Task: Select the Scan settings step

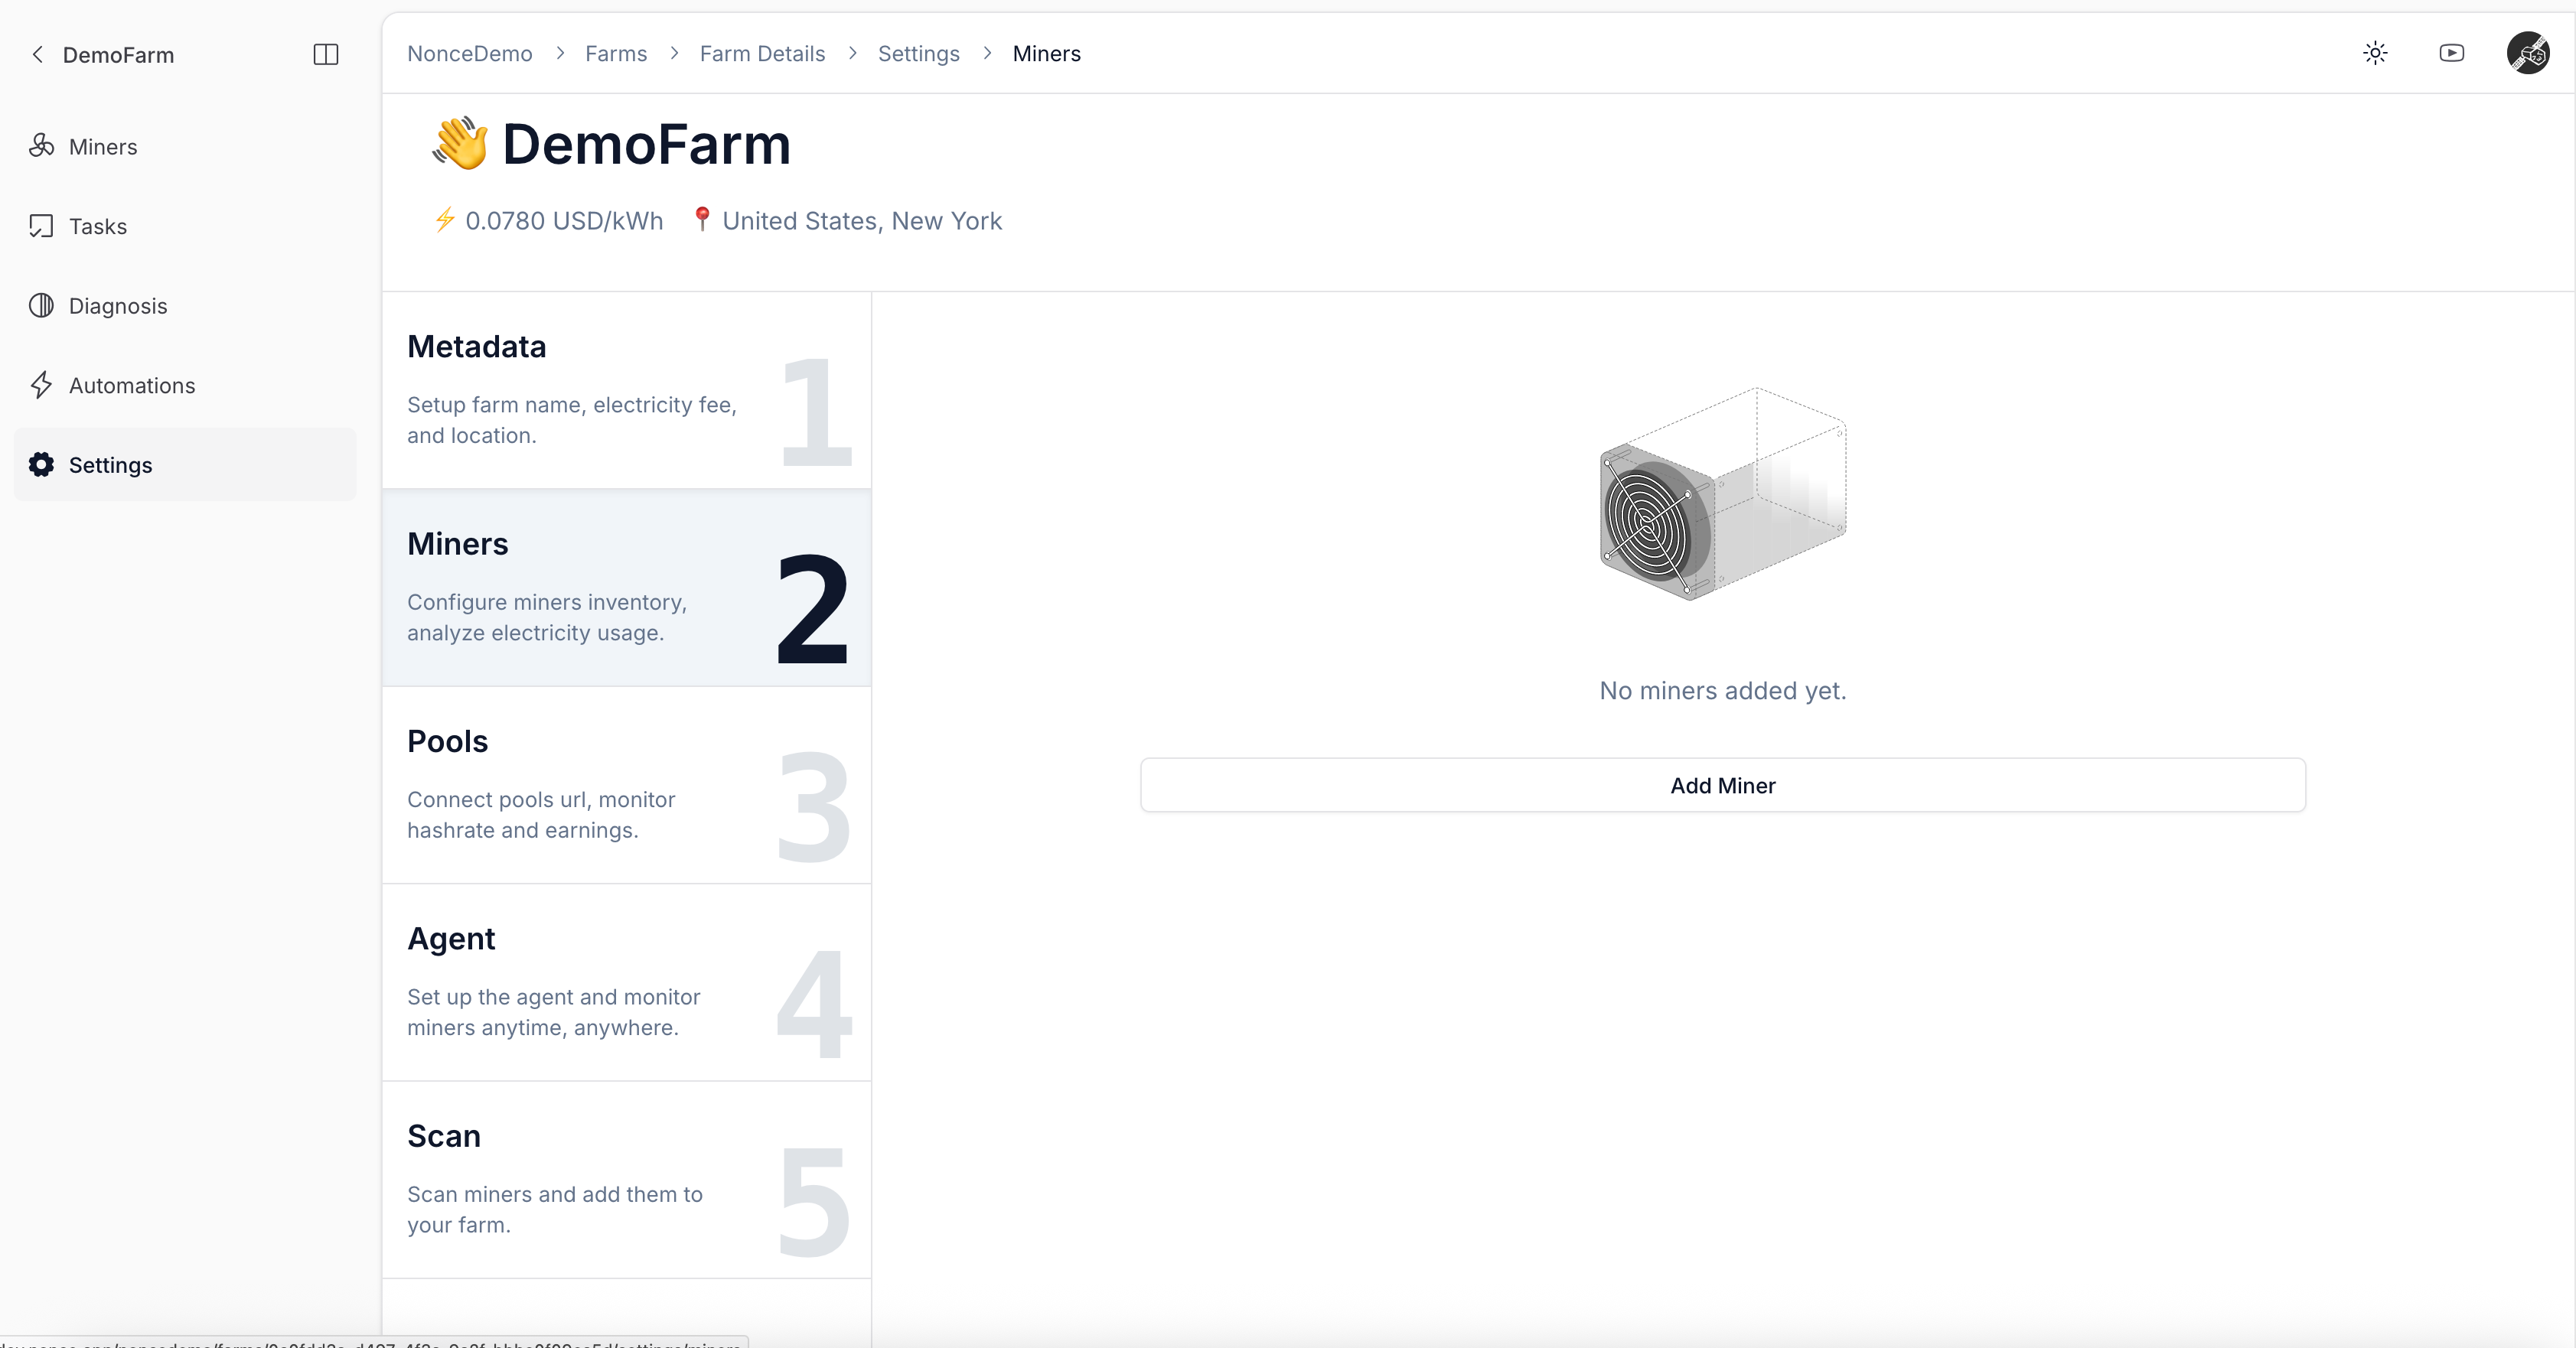Action: (x=626, y=1179)
